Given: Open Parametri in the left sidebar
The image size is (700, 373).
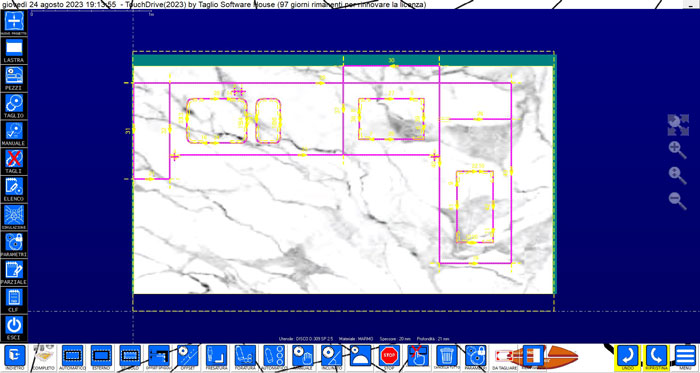Looking at the screenshot, I should point(14,245).
